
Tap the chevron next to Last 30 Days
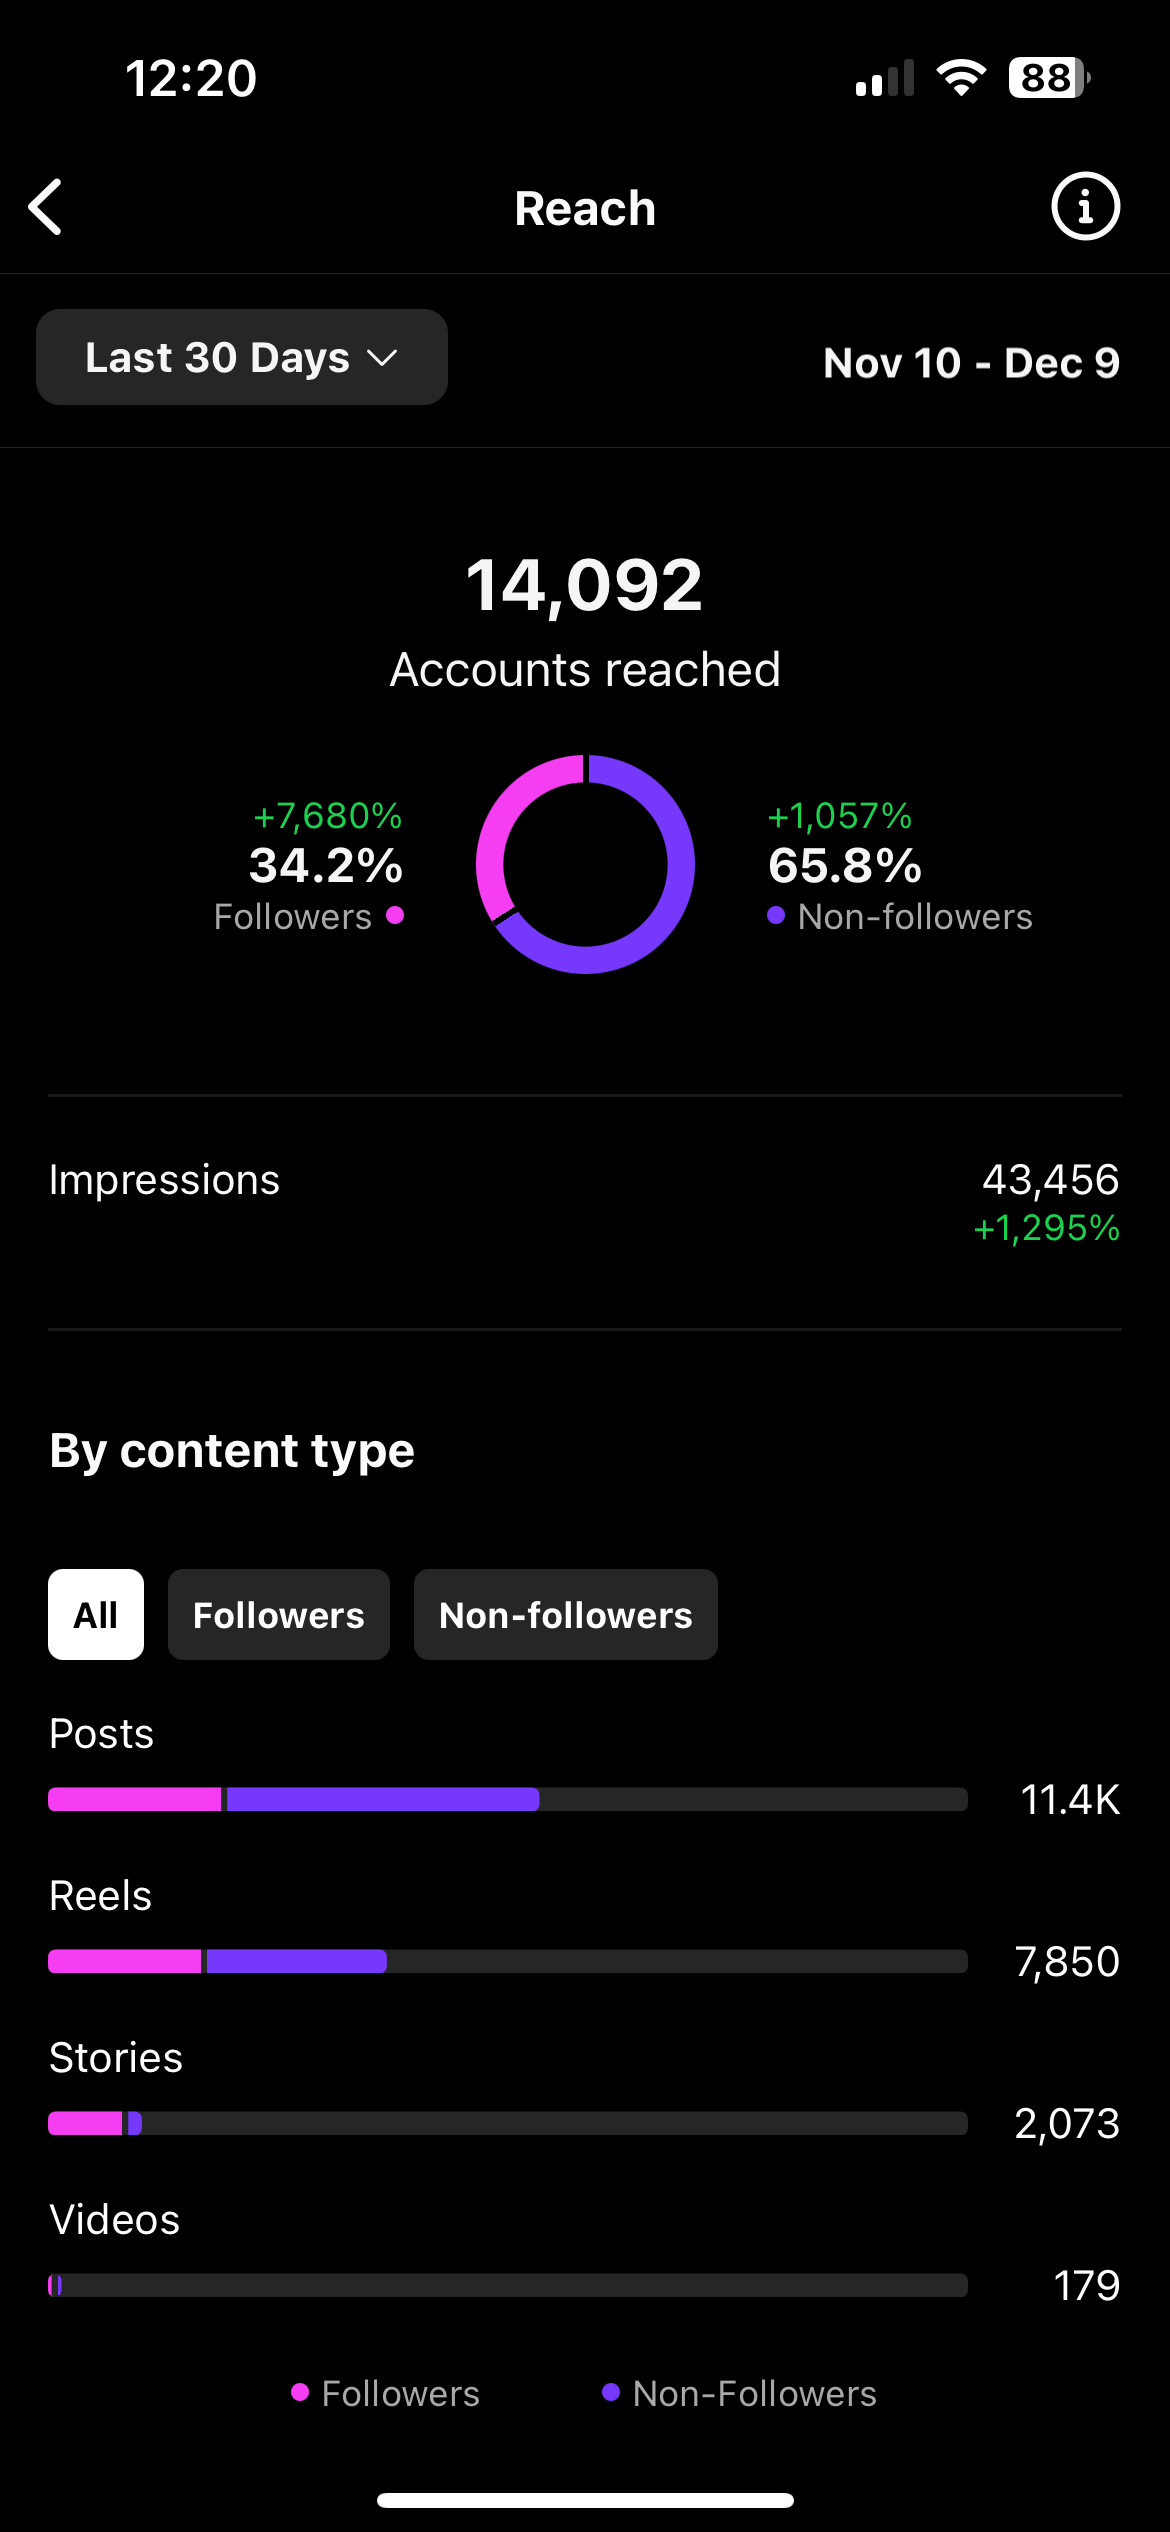[x=383, y=358]
